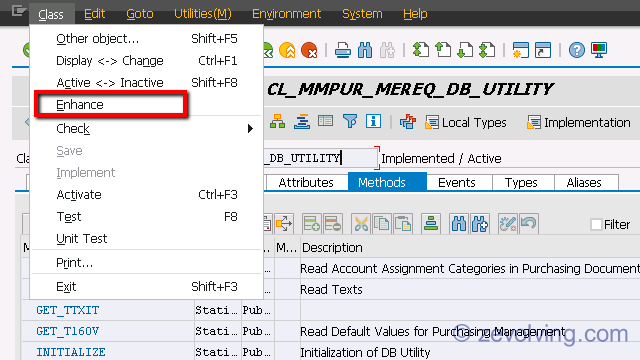Click the Print icon in toolbar
This screenshot has width=640, height=360.
tap(342, 51)
